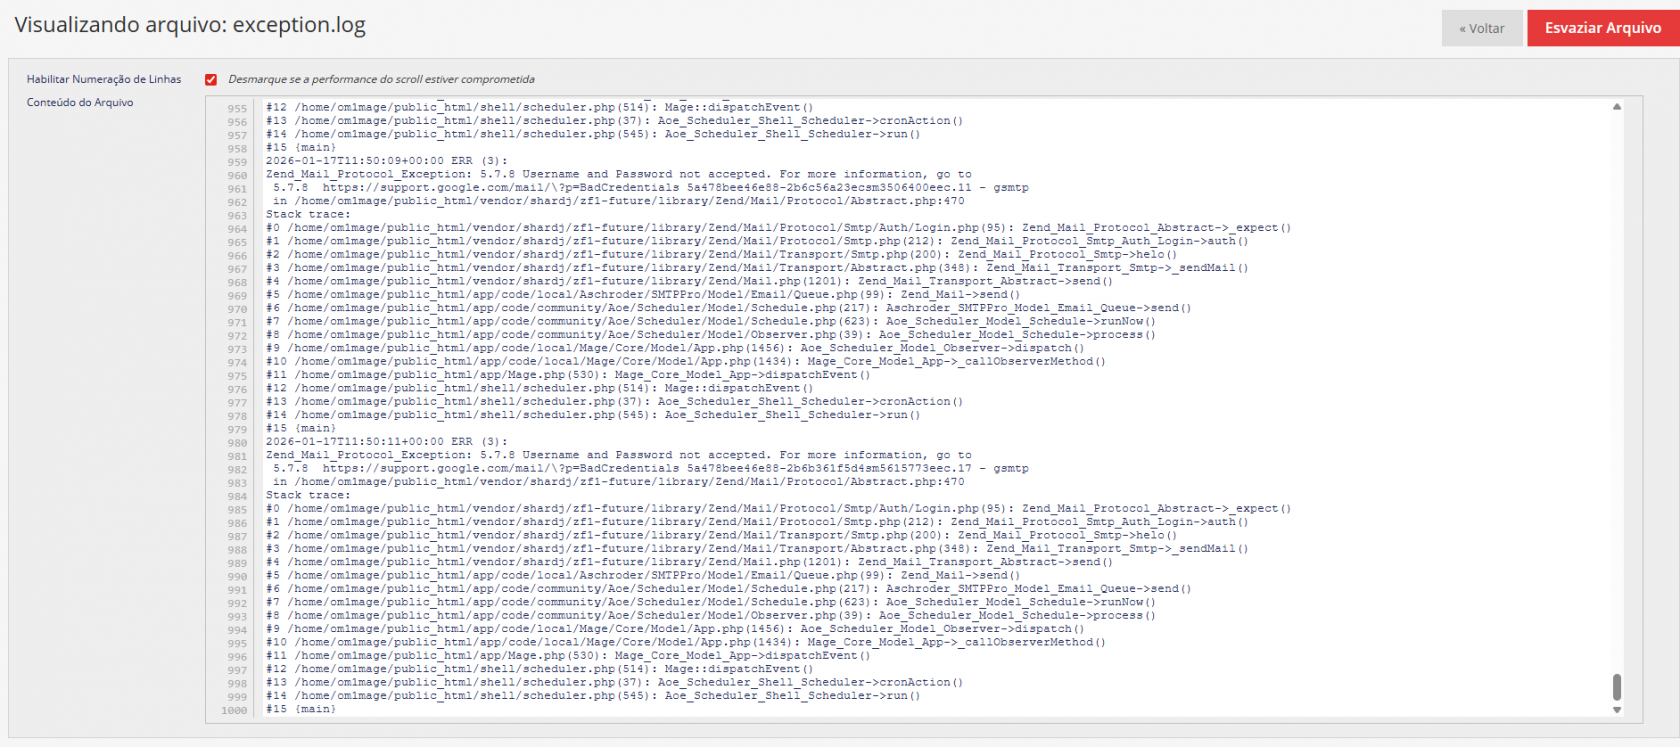Click the '#15 {main}' text on line 979
This screenshot has width=1680, height=747.
(x=300, y=429)
